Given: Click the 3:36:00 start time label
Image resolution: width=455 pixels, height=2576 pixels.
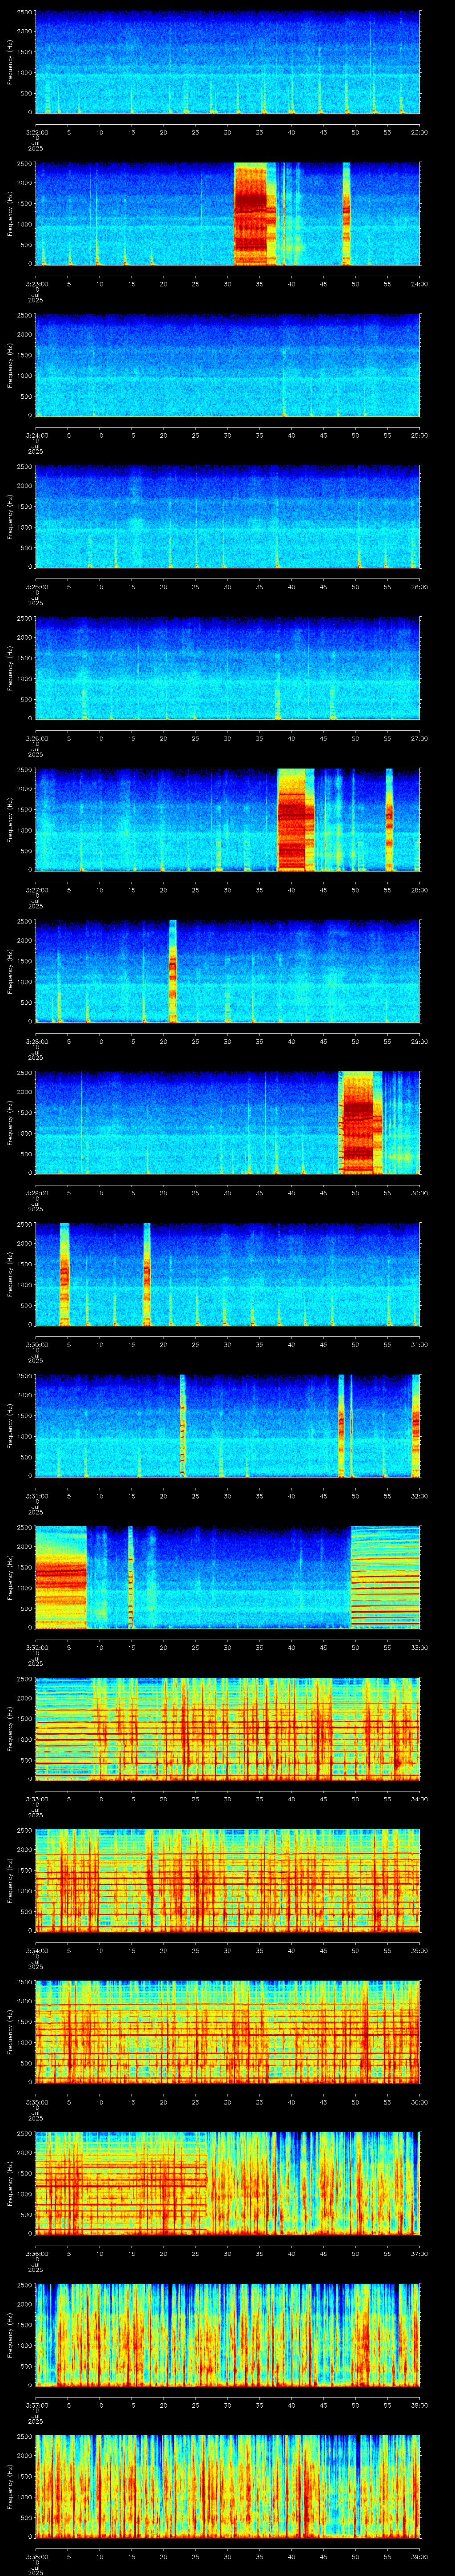Looking at the screenshot, I should [36, 2253].
